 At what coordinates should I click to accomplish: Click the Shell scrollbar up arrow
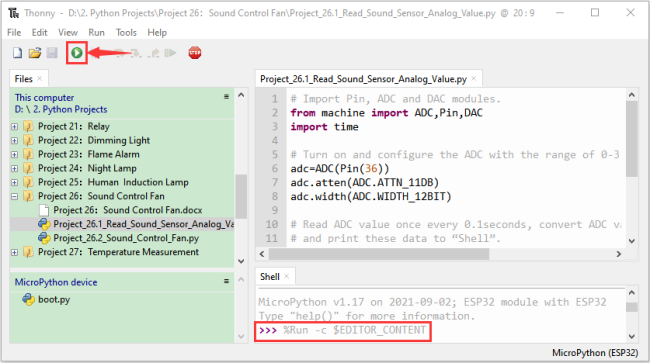(632, 293)
